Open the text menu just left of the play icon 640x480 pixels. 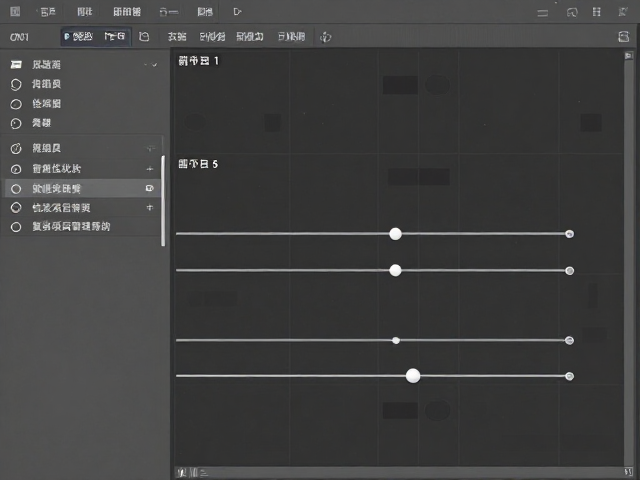click(205, 12)
